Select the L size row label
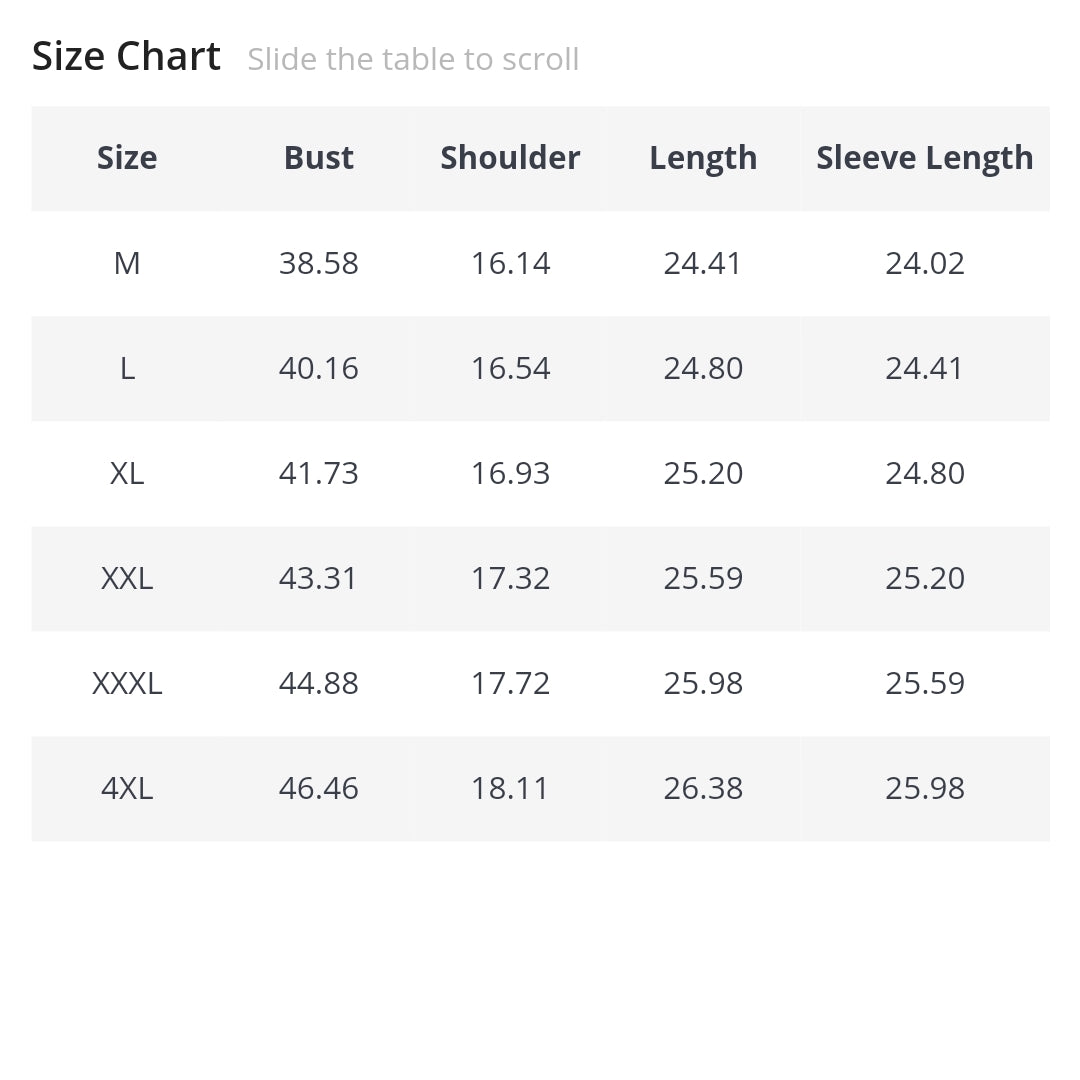The image size is (1080, 1080). click(x=127, y=368)
